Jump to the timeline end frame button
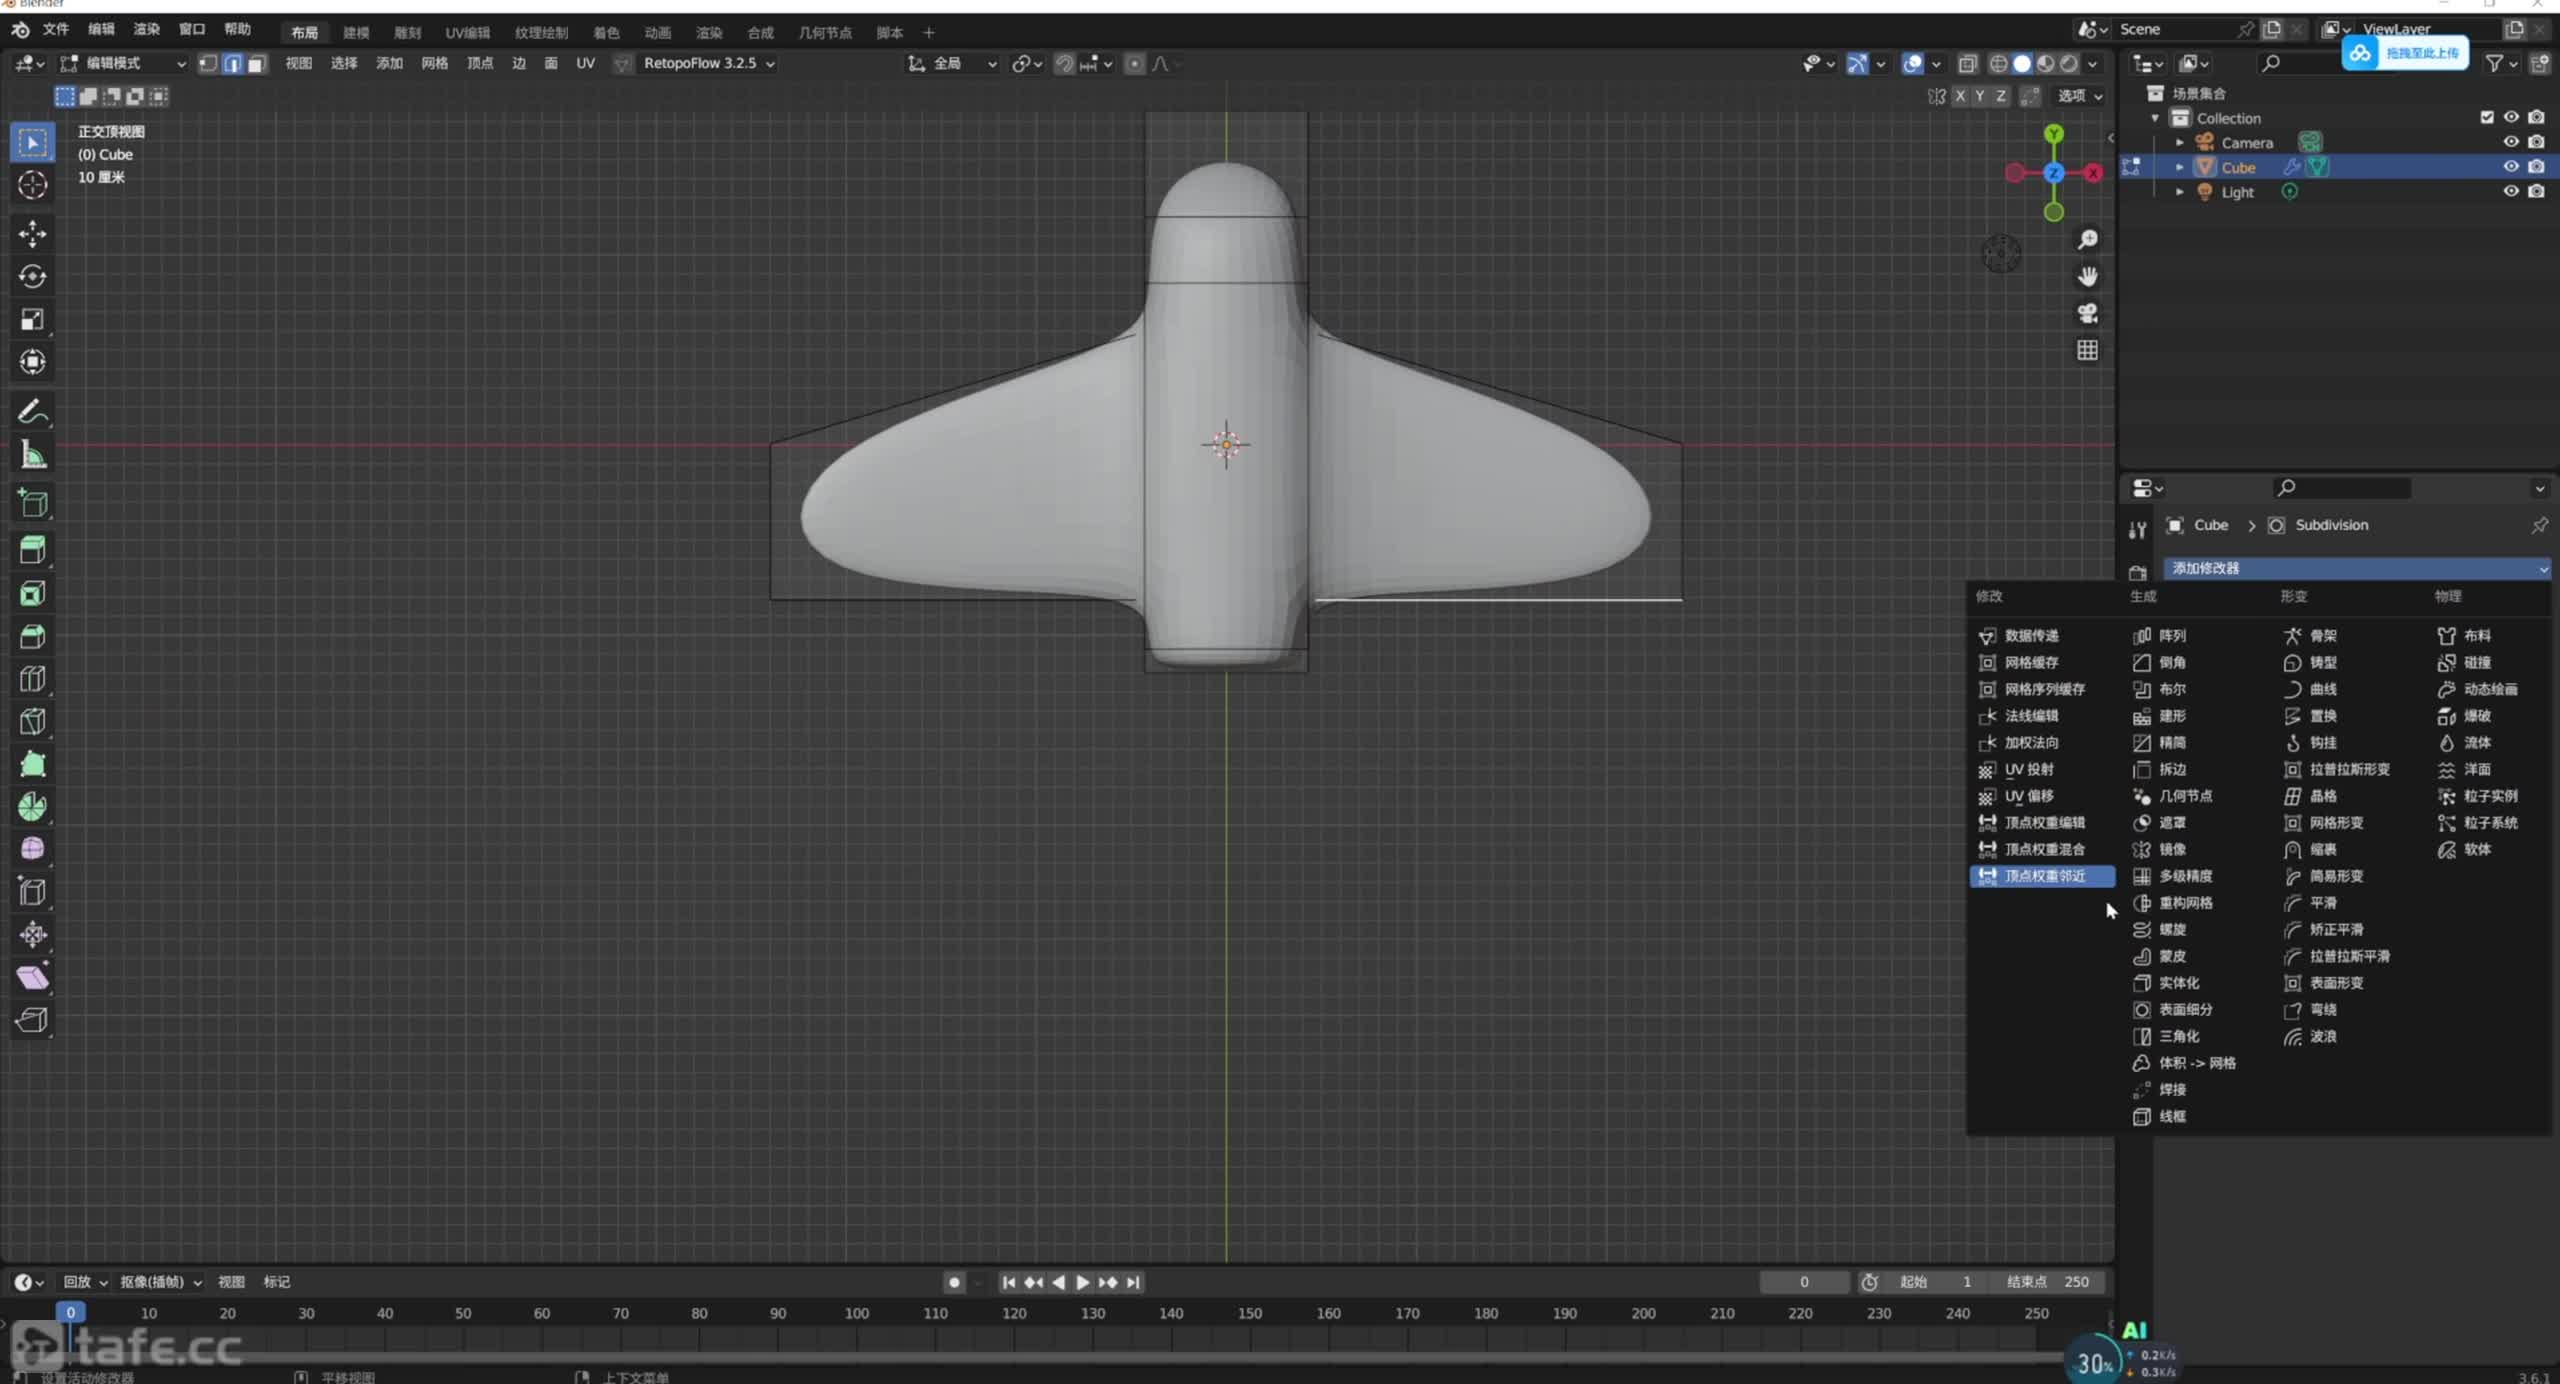The image size is (2560, 1384). tap(1133, 1282)
